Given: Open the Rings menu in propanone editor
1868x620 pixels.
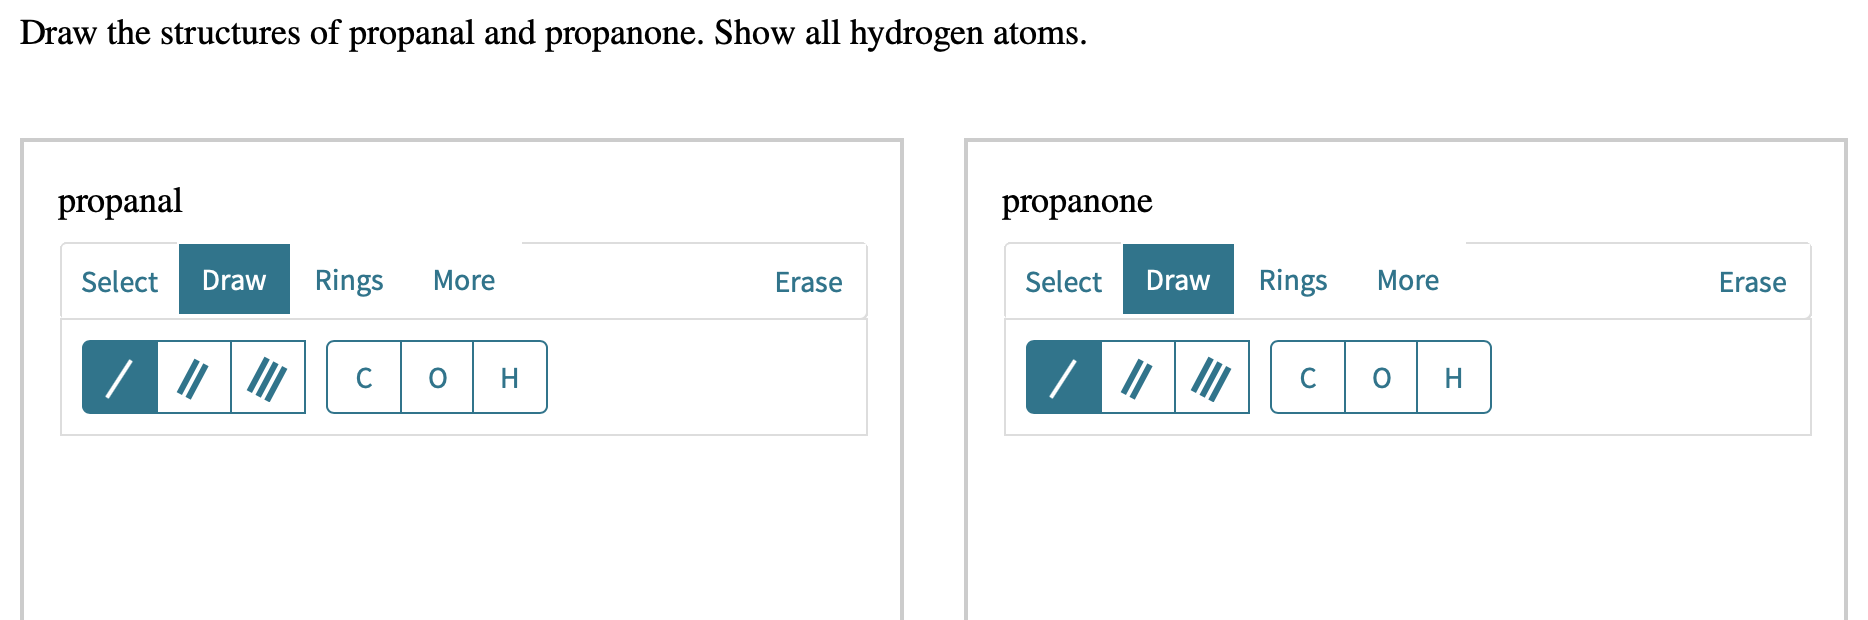Looking at the screenshot, I should tap(1292, 280).
